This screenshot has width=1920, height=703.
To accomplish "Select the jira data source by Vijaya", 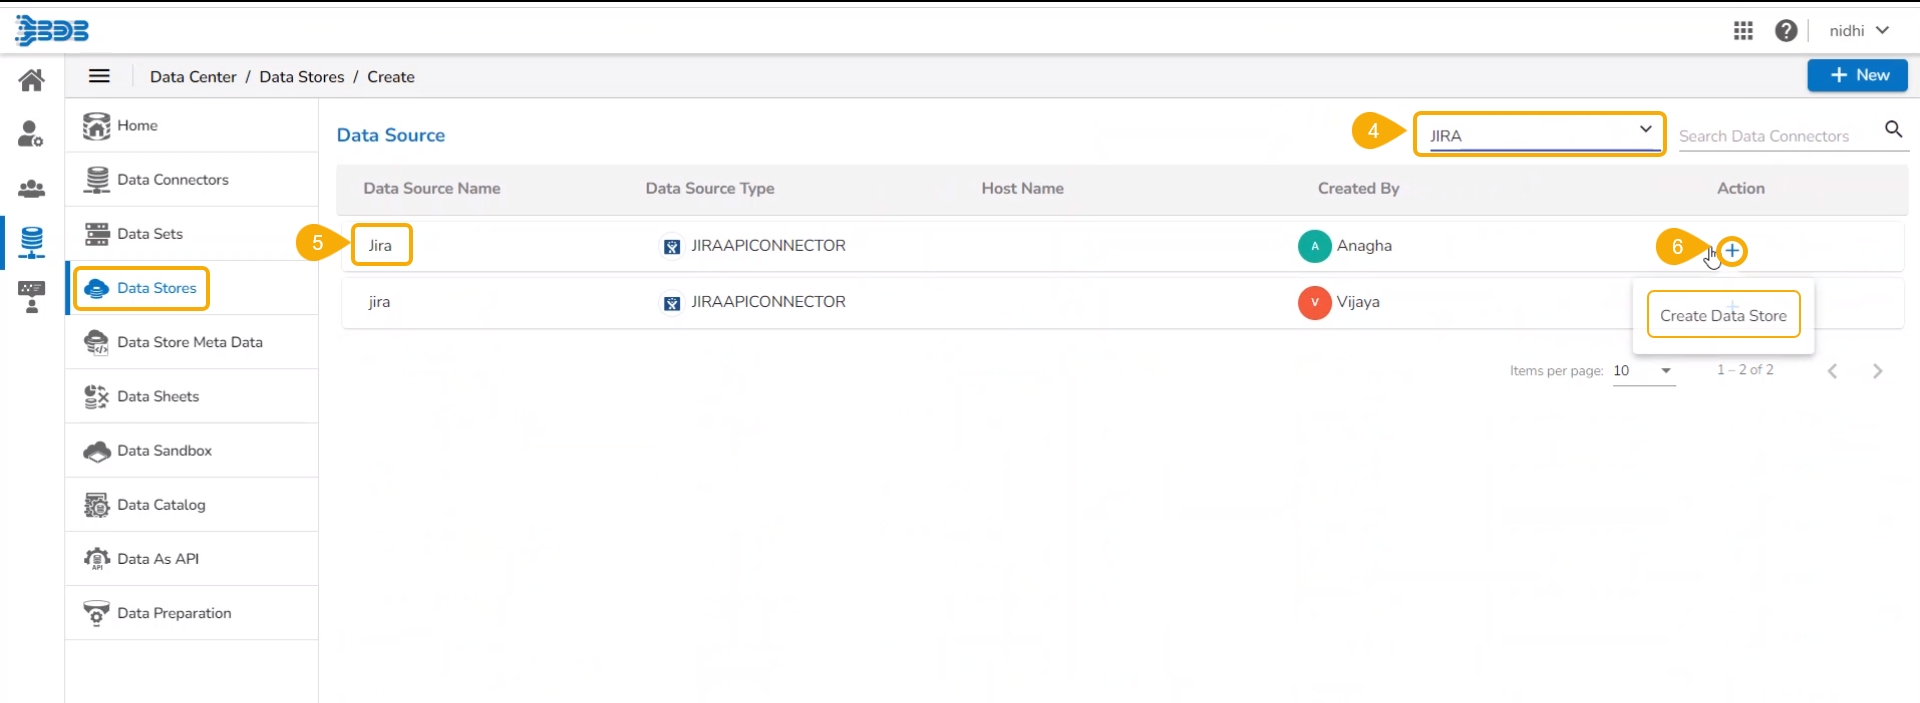I will (x=379, y=302).
